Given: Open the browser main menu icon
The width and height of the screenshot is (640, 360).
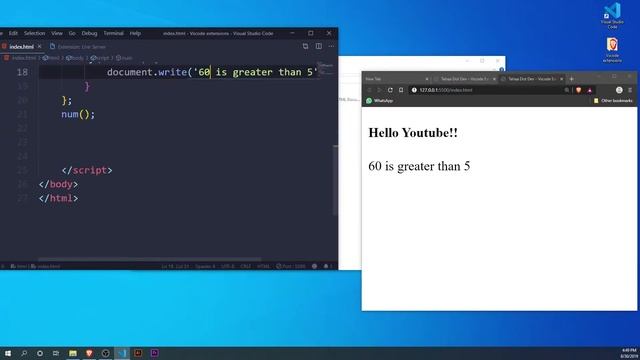Looking at the screenshot, I should click(630, 90).
